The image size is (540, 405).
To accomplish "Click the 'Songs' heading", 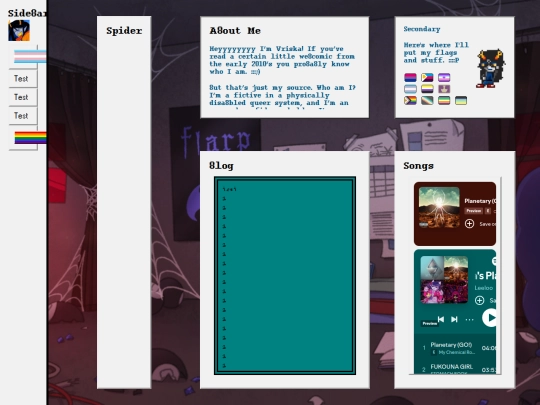I will 418,166.
